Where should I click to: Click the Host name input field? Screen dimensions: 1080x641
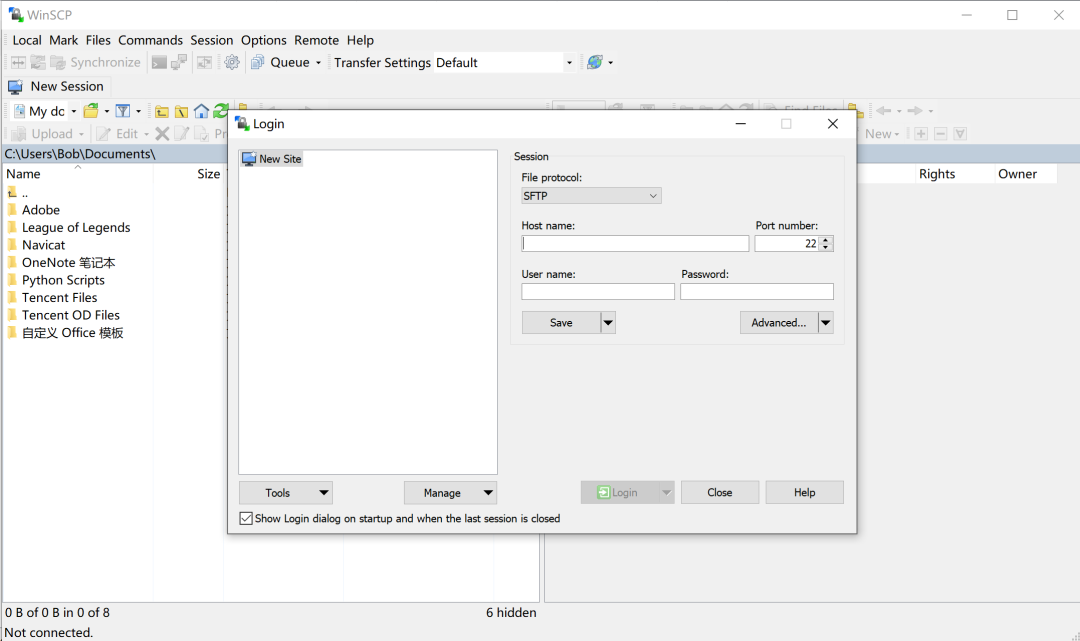635,244
